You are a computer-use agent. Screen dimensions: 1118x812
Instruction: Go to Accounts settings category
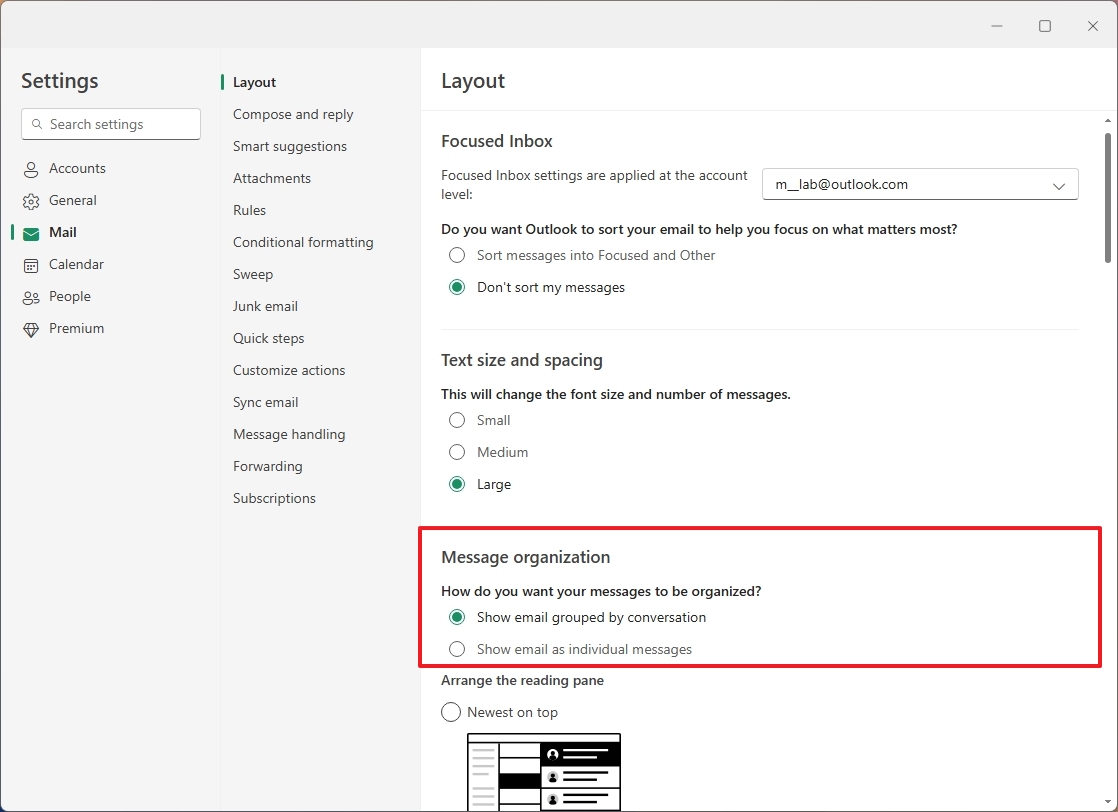pyautogui.click(x=77, y=169)
